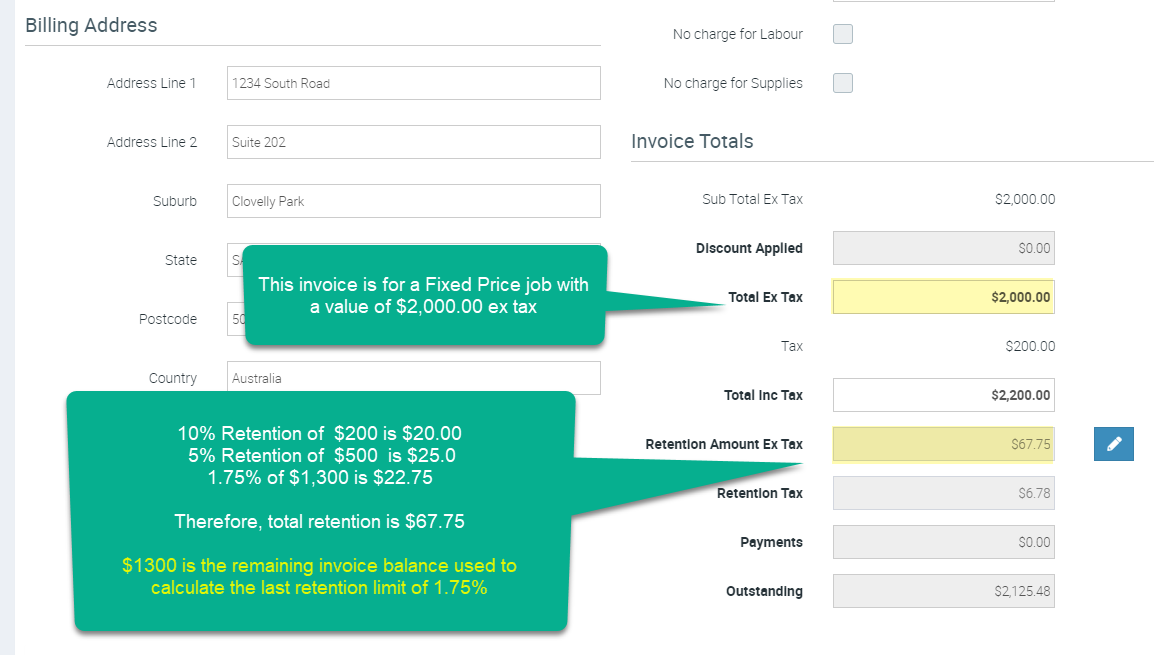Click the Total Inc Tax field

pos(943,395)
